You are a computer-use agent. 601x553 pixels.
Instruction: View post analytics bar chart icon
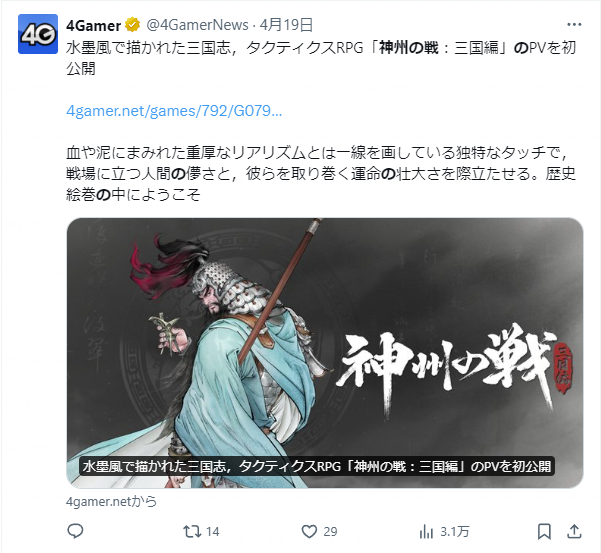click(x=426, y=532)
